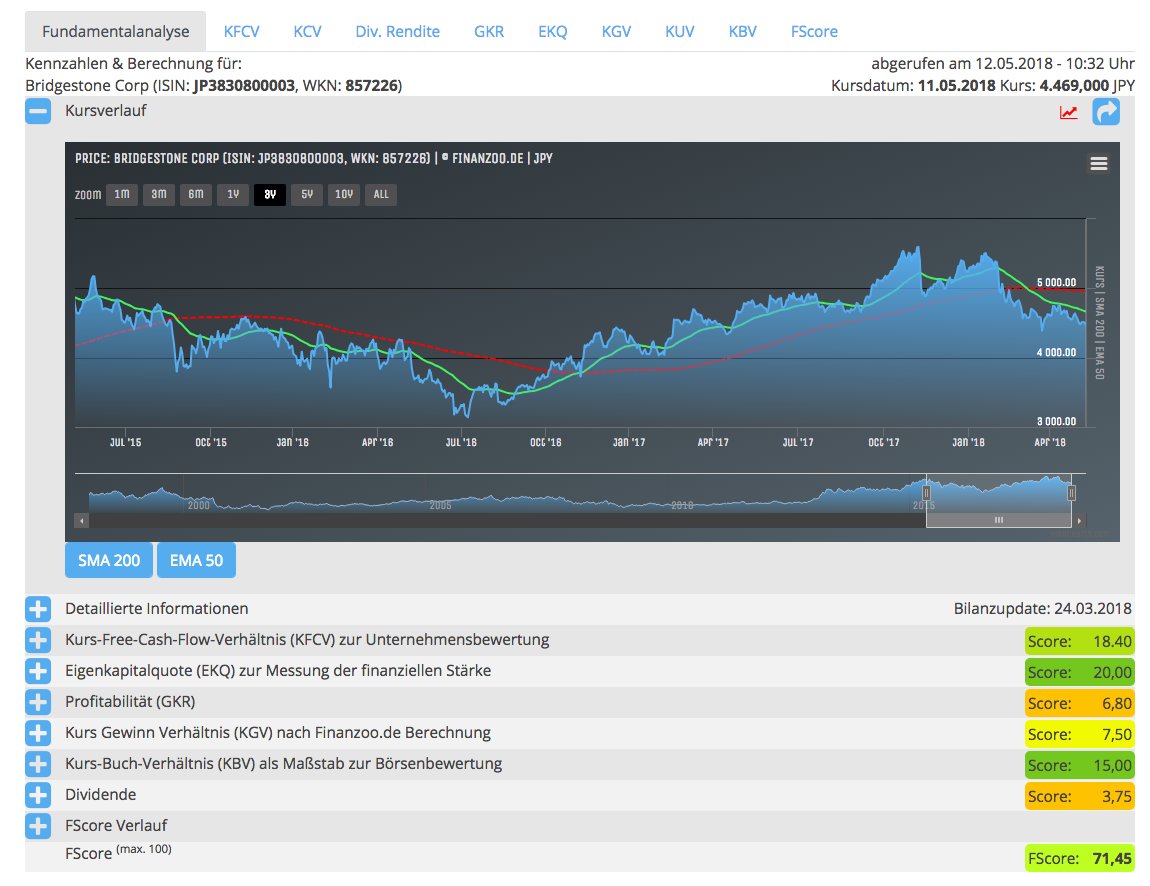1150x886 pixels.
Task: Set chart zoom to 1y
Action: (232, 194)
